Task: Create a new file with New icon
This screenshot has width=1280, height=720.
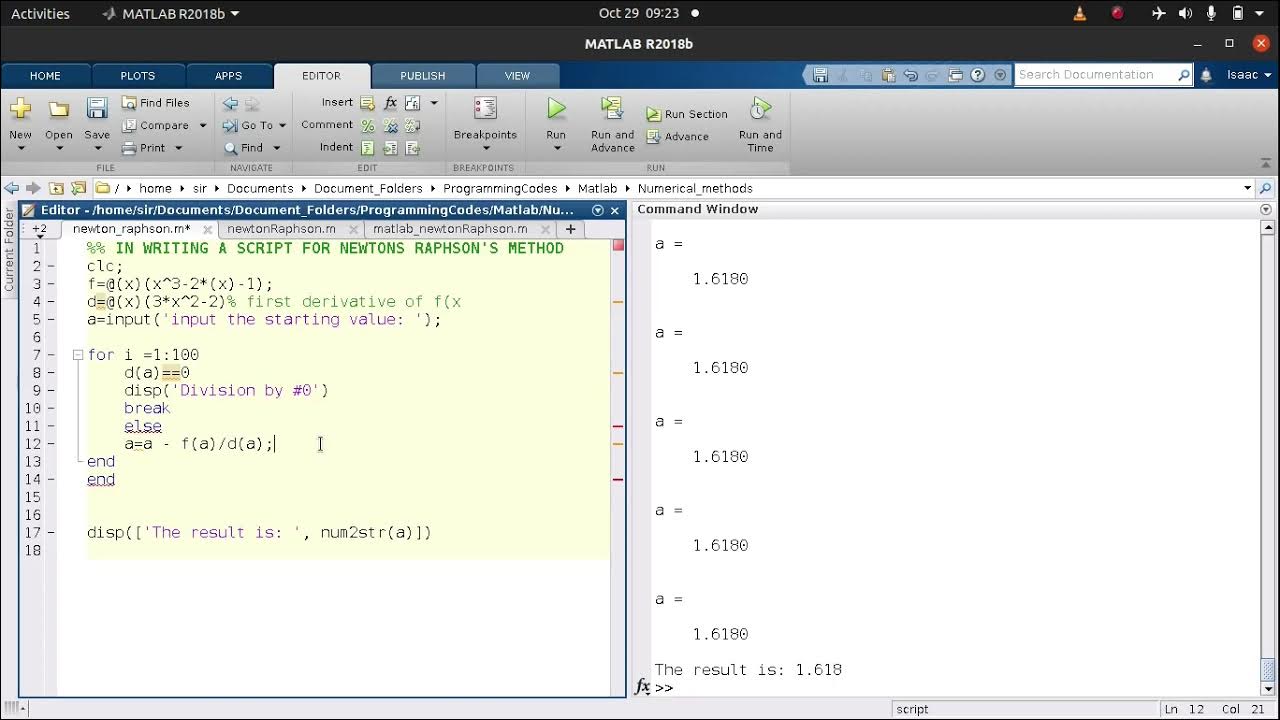Action: (20, 109)
